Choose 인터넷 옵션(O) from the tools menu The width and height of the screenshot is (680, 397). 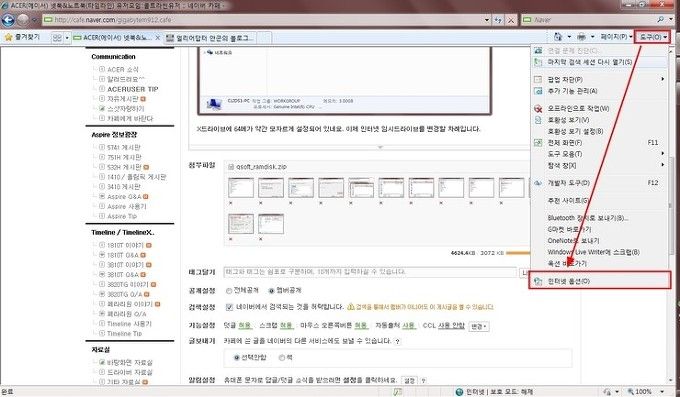point(600,281)
